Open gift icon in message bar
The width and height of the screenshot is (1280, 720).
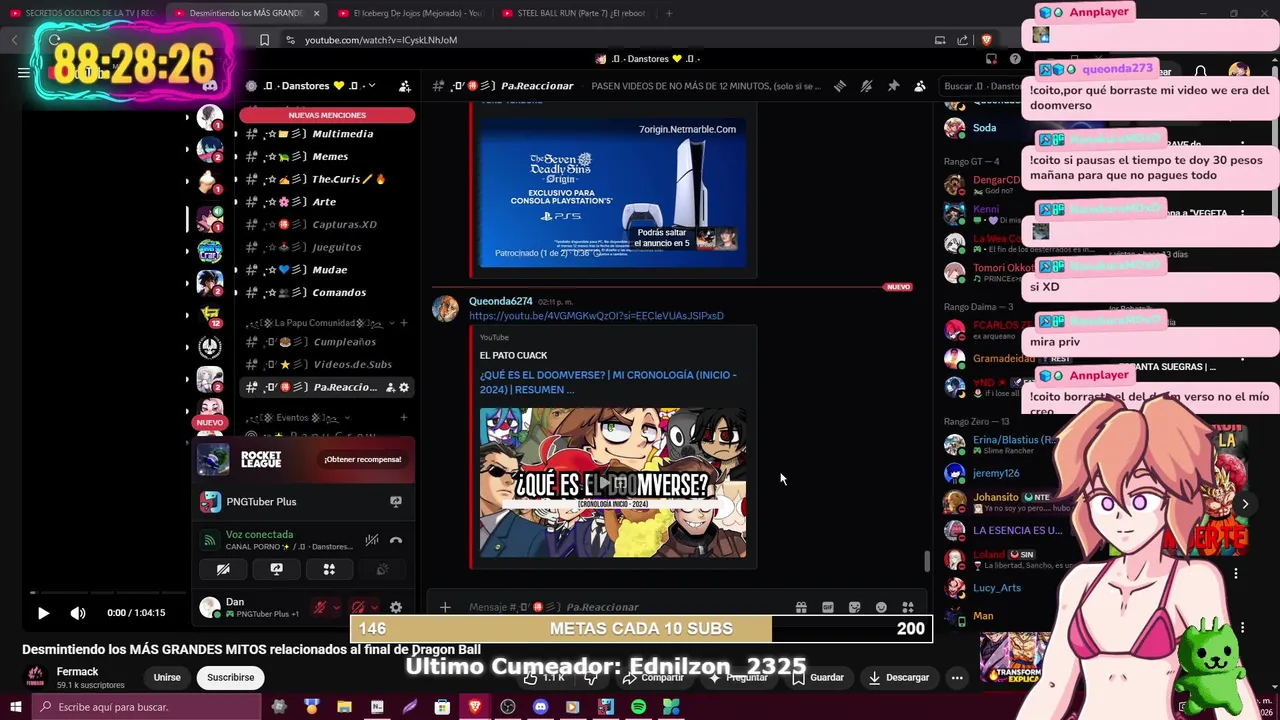point(801,607)
